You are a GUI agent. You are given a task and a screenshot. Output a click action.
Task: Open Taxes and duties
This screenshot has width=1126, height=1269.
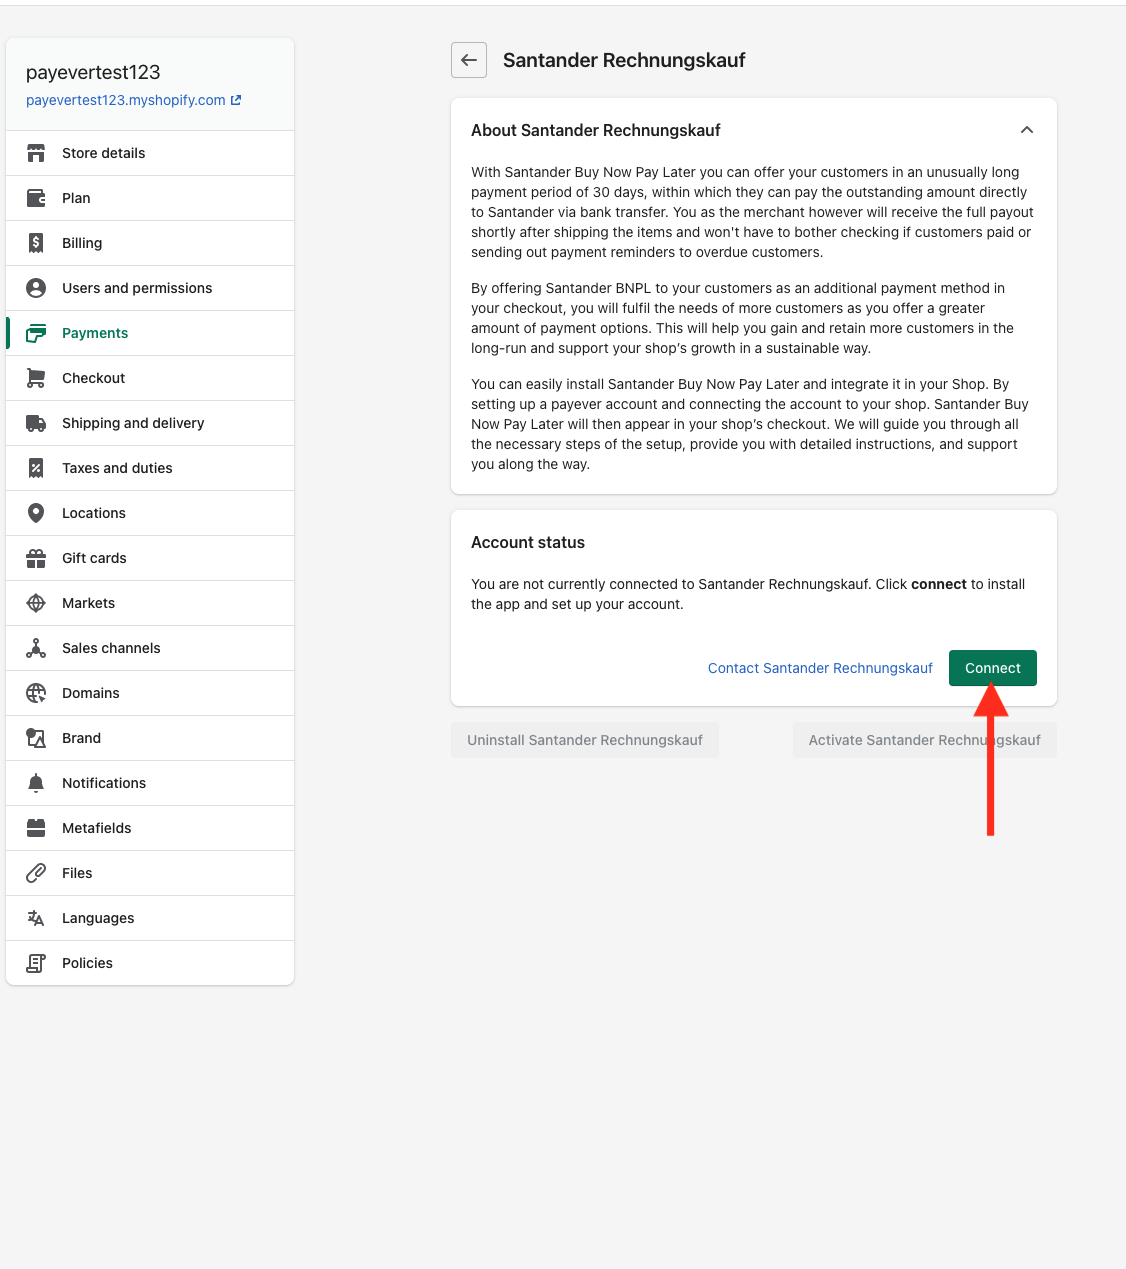click(150, 468)
